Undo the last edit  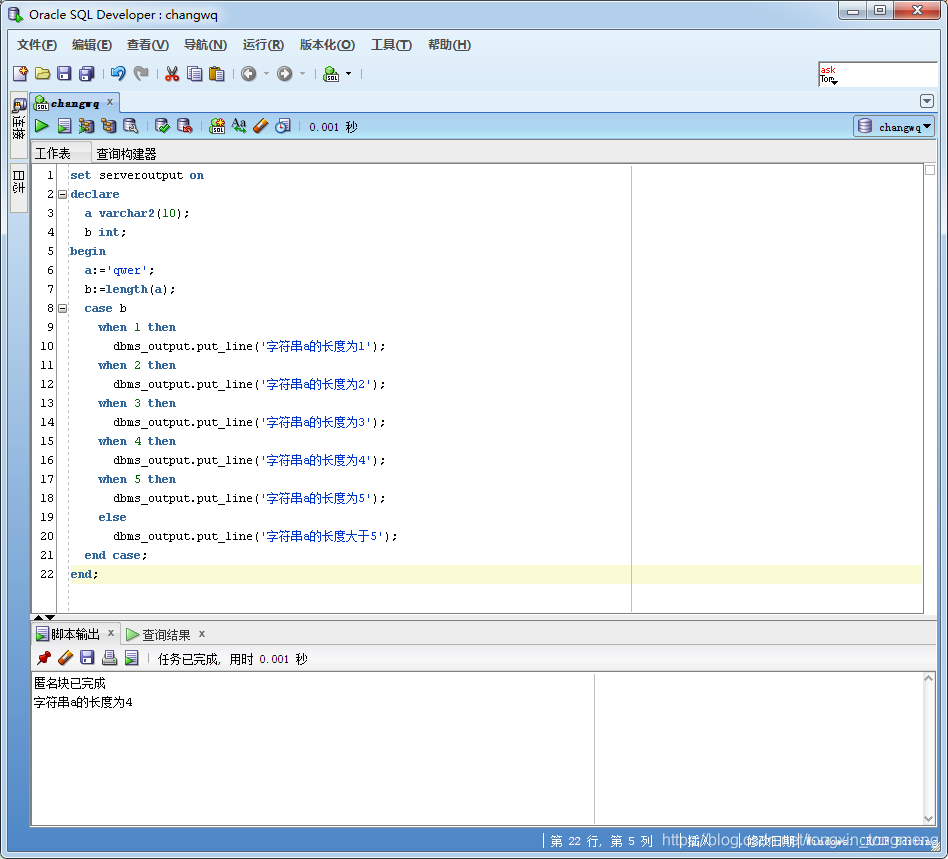click(x=118, y=74)
